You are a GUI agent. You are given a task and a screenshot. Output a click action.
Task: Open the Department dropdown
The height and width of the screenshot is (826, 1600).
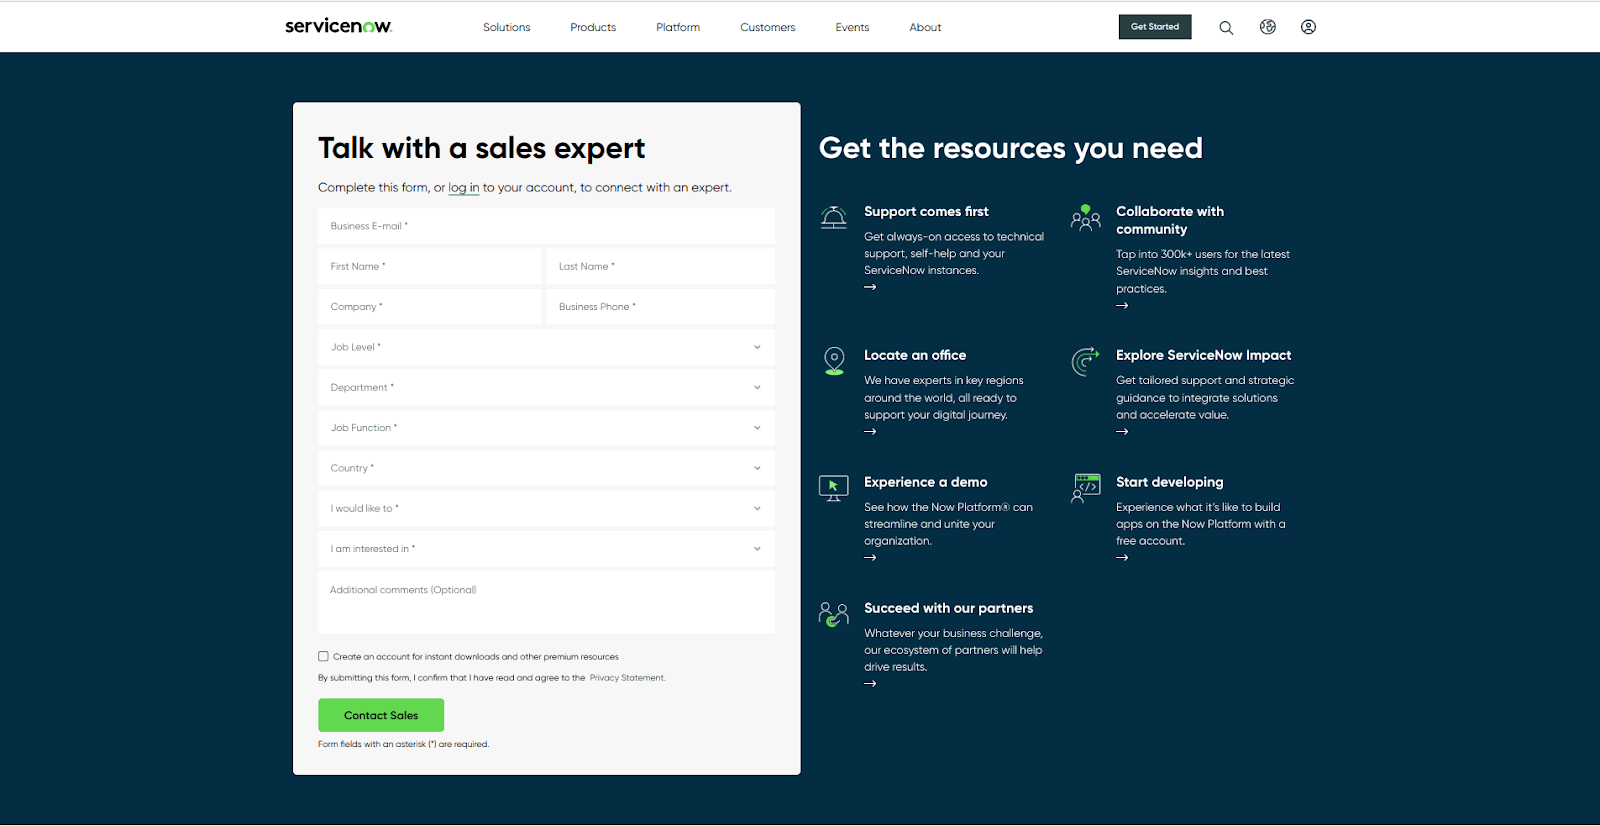coord(546,387)
